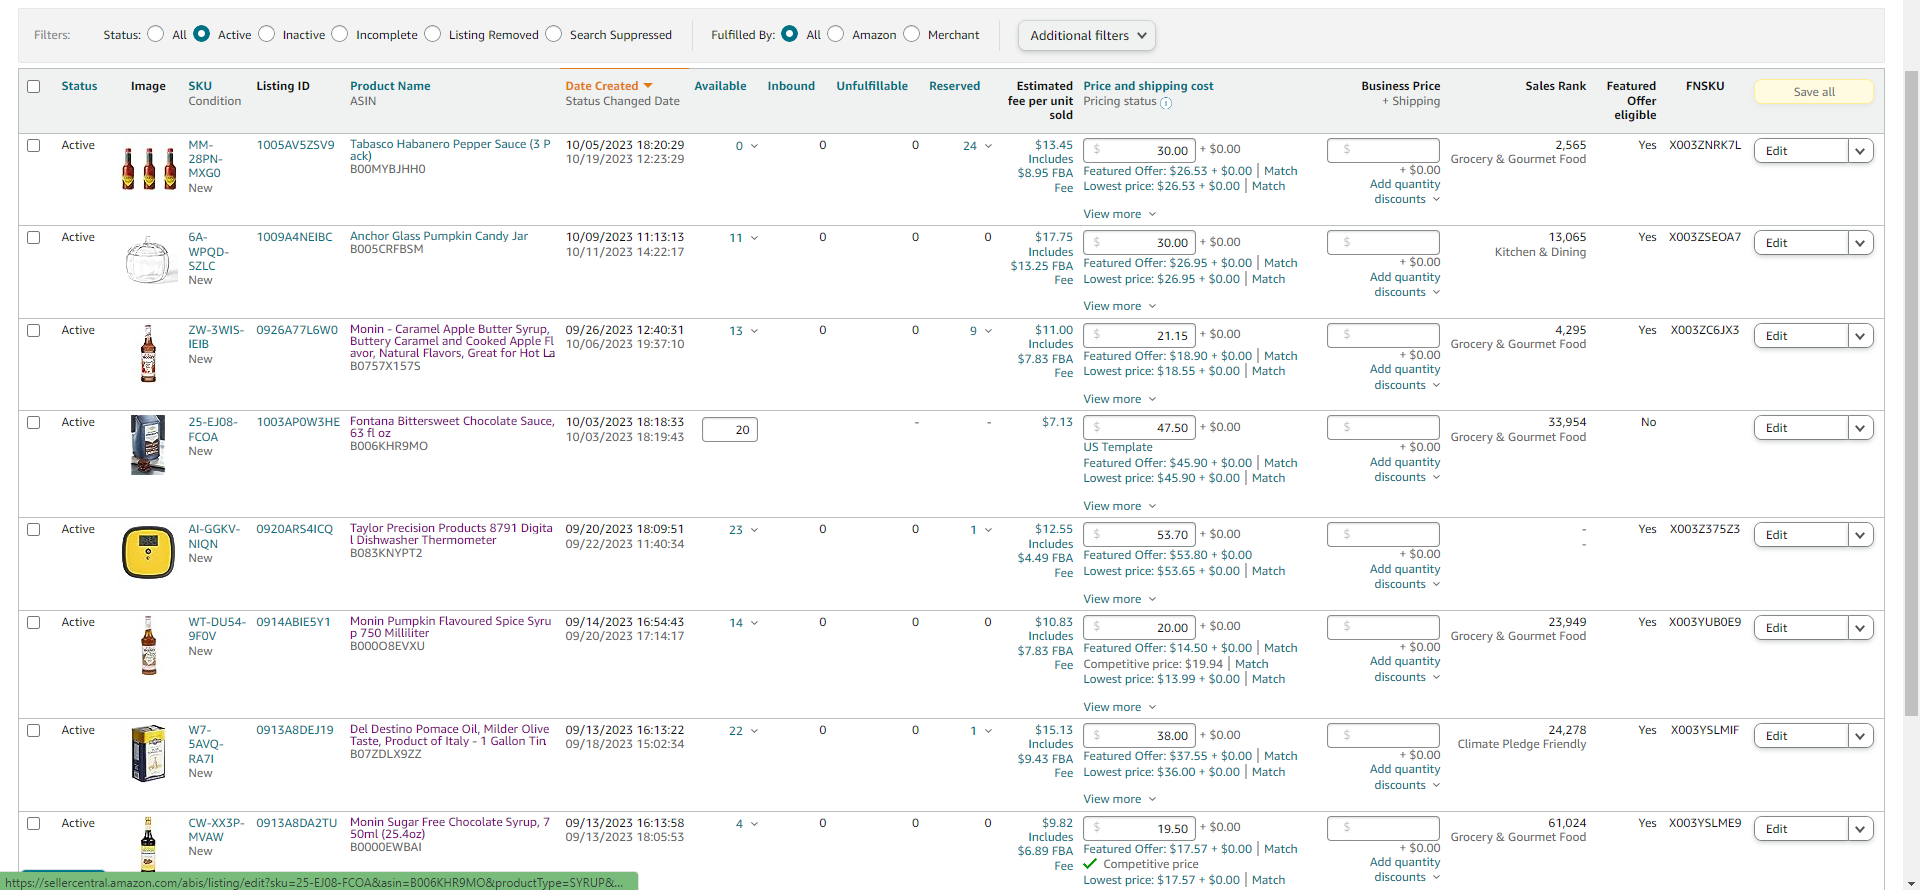1920x890 pixels.
Task: Open Tabasco Habanero Pepper Sauce product link
Action: point(450,150)
